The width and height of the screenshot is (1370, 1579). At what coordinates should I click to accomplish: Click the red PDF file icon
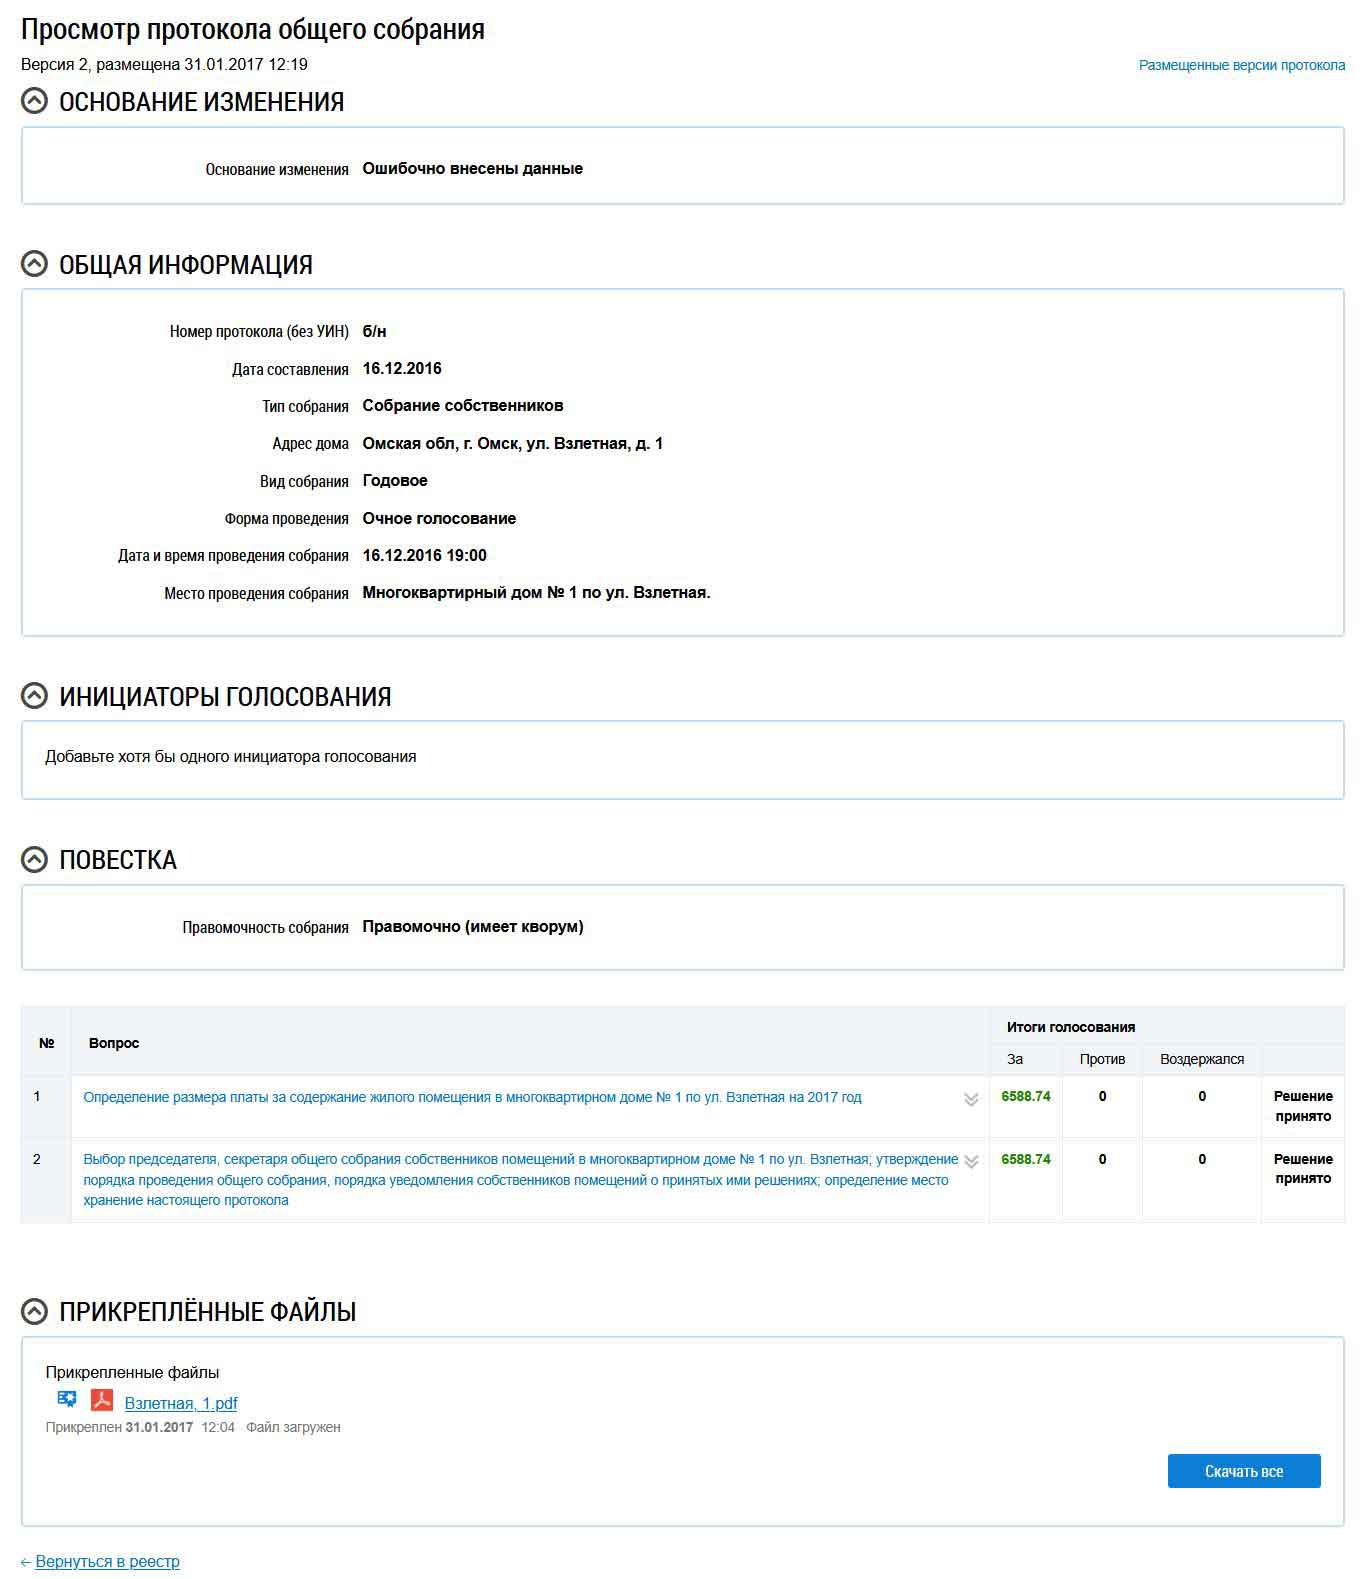(102, 1400)
